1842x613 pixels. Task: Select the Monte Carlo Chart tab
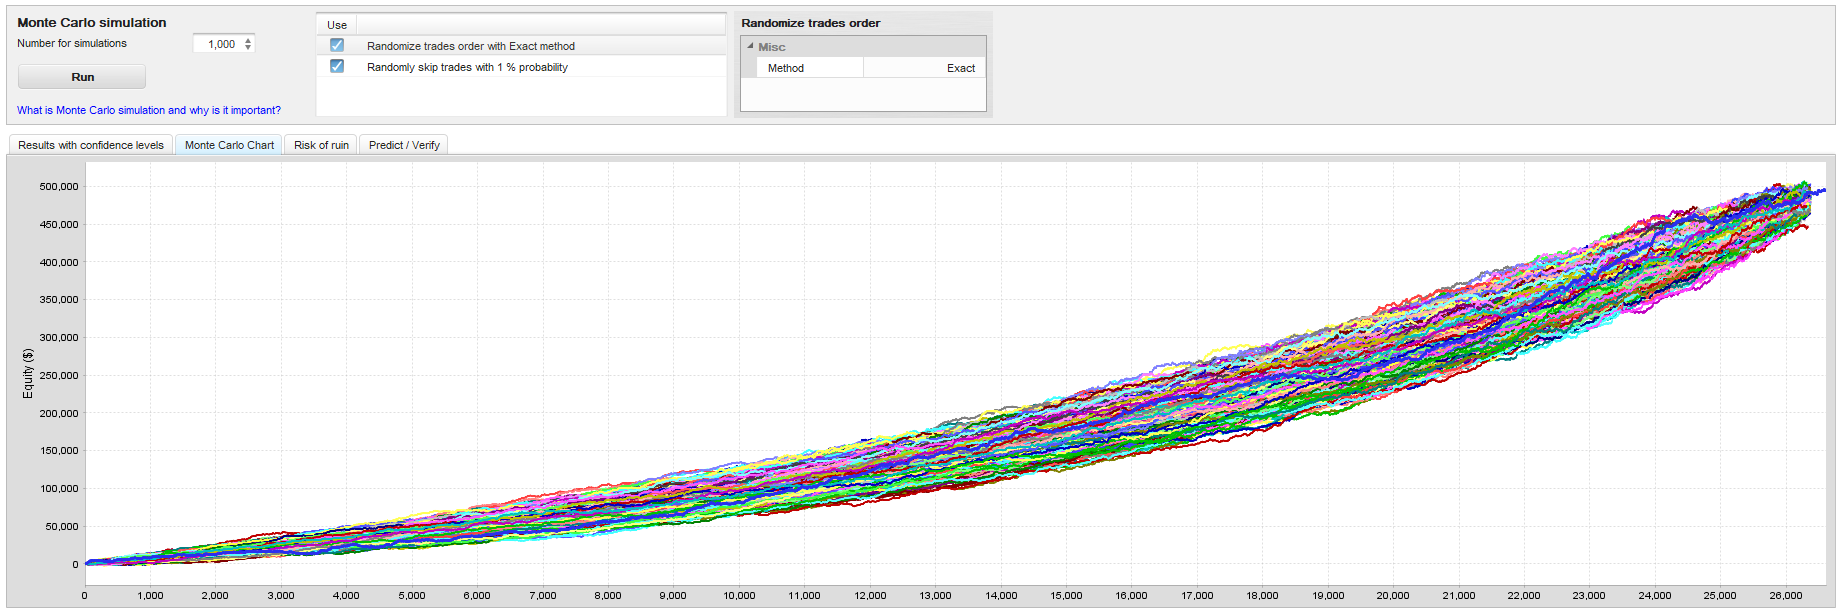[x=229, y=145]
